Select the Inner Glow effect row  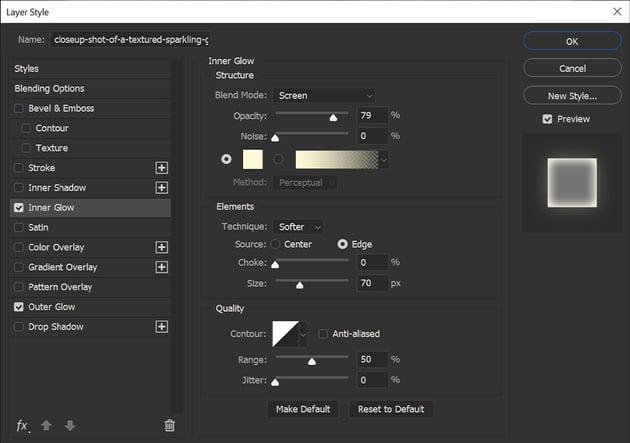coord(90,208)
